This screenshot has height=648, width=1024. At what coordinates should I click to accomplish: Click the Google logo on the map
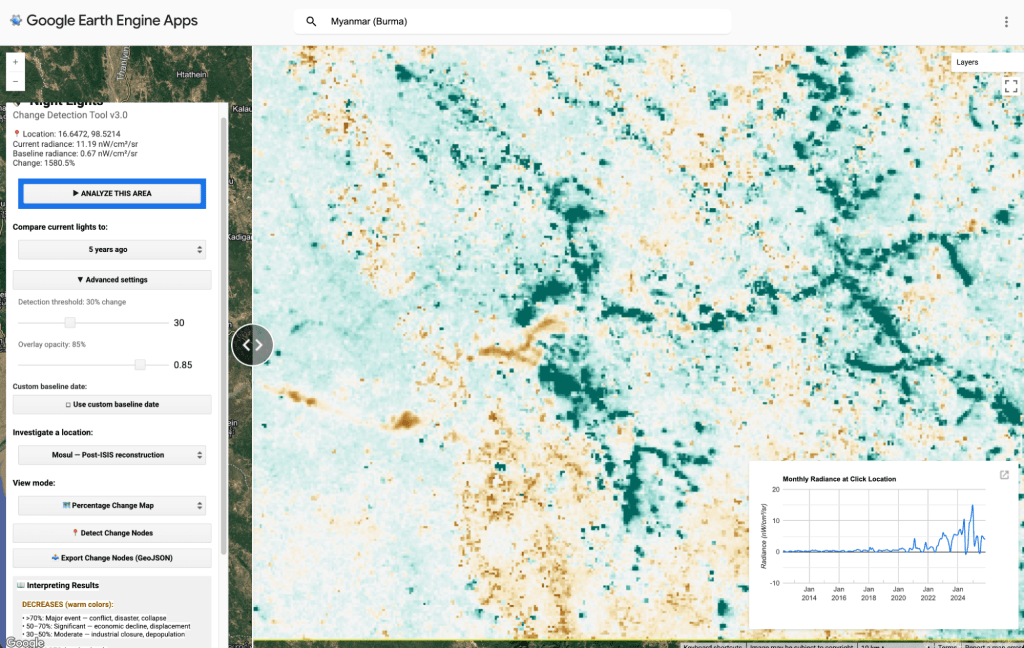coord(25,642)
